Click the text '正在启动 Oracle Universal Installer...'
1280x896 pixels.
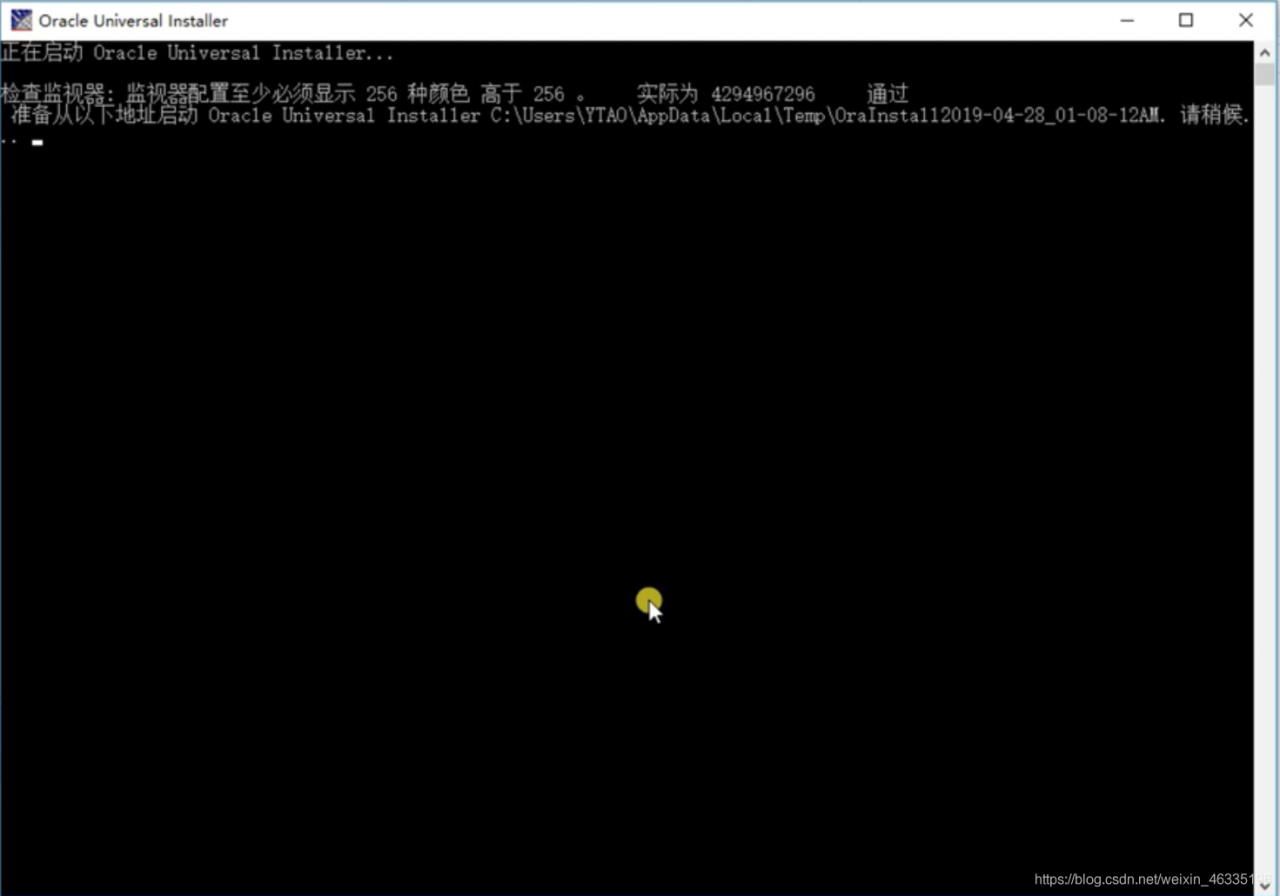[198, 53]
